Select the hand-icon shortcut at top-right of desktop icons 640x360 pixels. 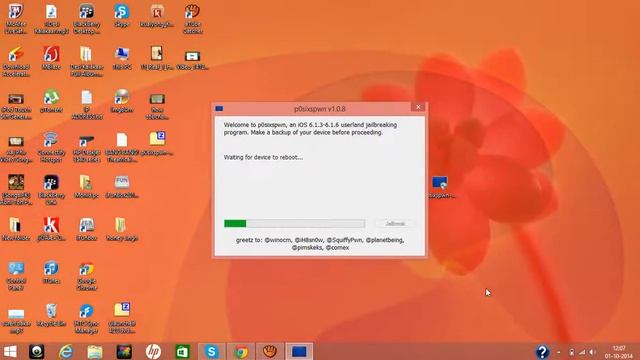[192, 18]
